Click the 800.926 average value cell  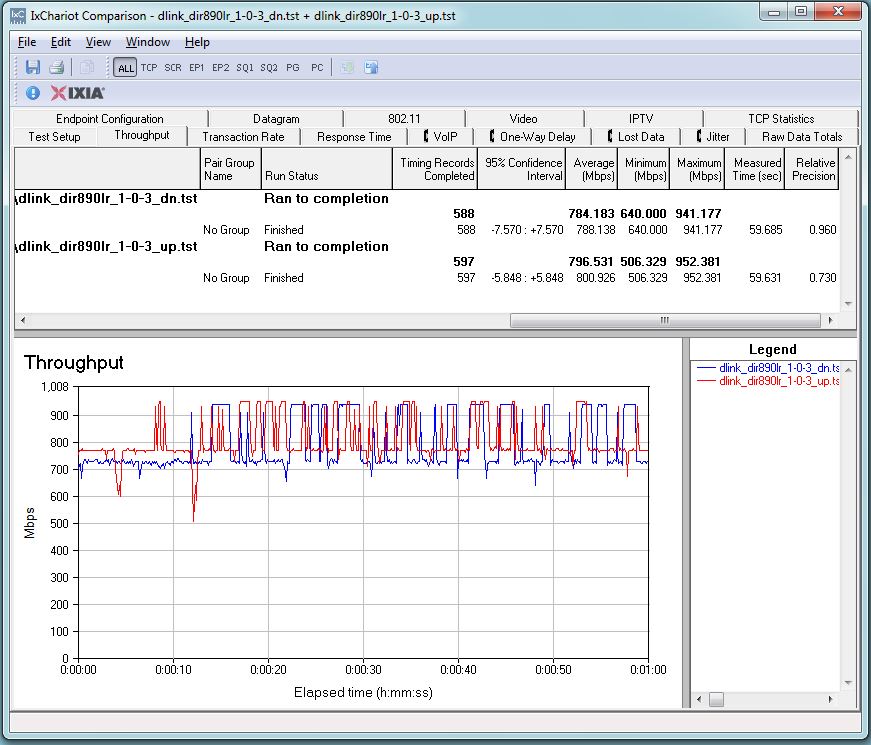pyautogui.click(x=595, y=278)
